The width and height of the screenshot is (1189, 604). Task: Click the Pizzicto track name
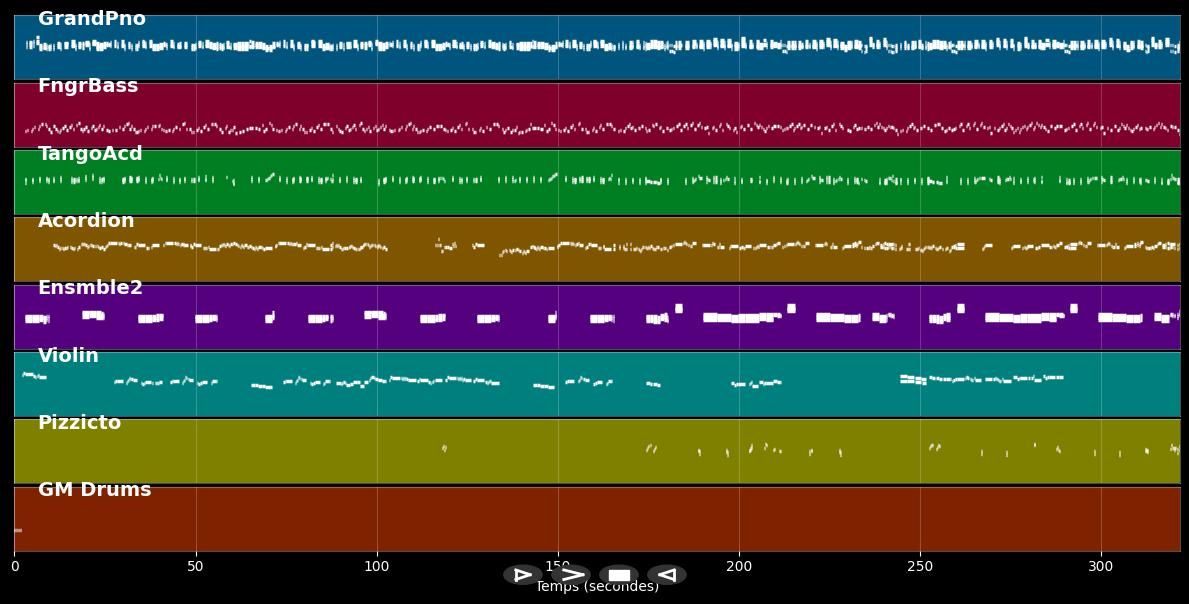click(x=79, y=423)
